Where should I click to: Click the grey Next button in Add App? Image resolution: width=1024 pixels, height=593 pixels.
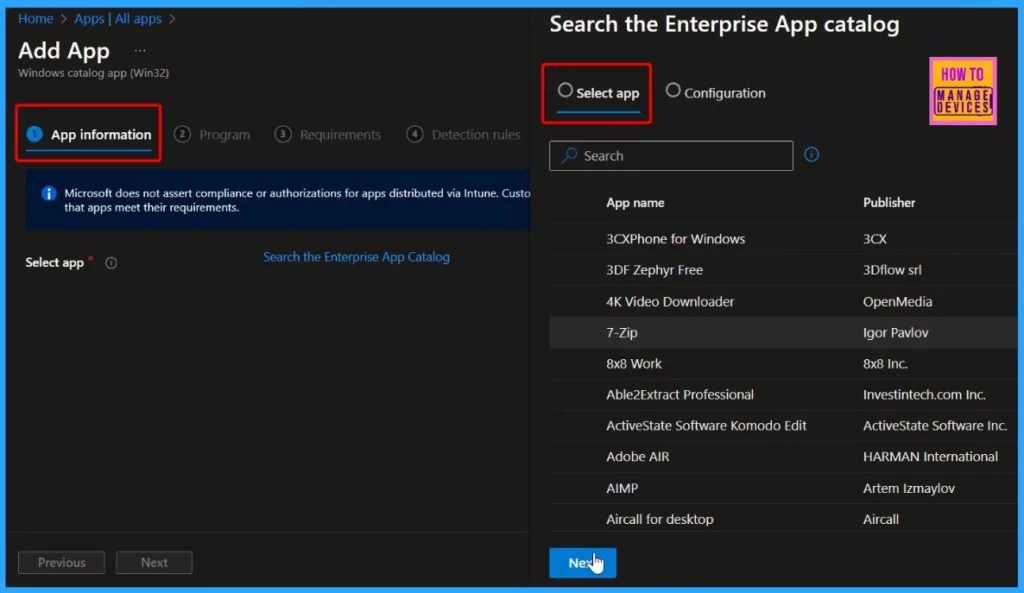click(x=154, y=562)
